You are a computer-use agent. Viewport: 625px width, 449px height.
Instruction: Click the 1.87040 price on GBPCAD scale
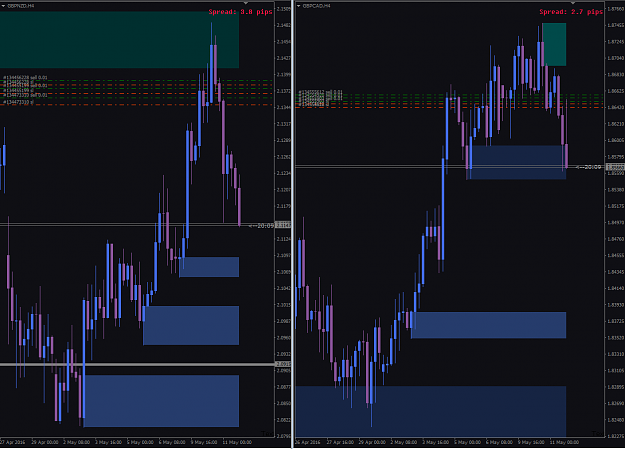pyautogui.click(x=615, y=58)
